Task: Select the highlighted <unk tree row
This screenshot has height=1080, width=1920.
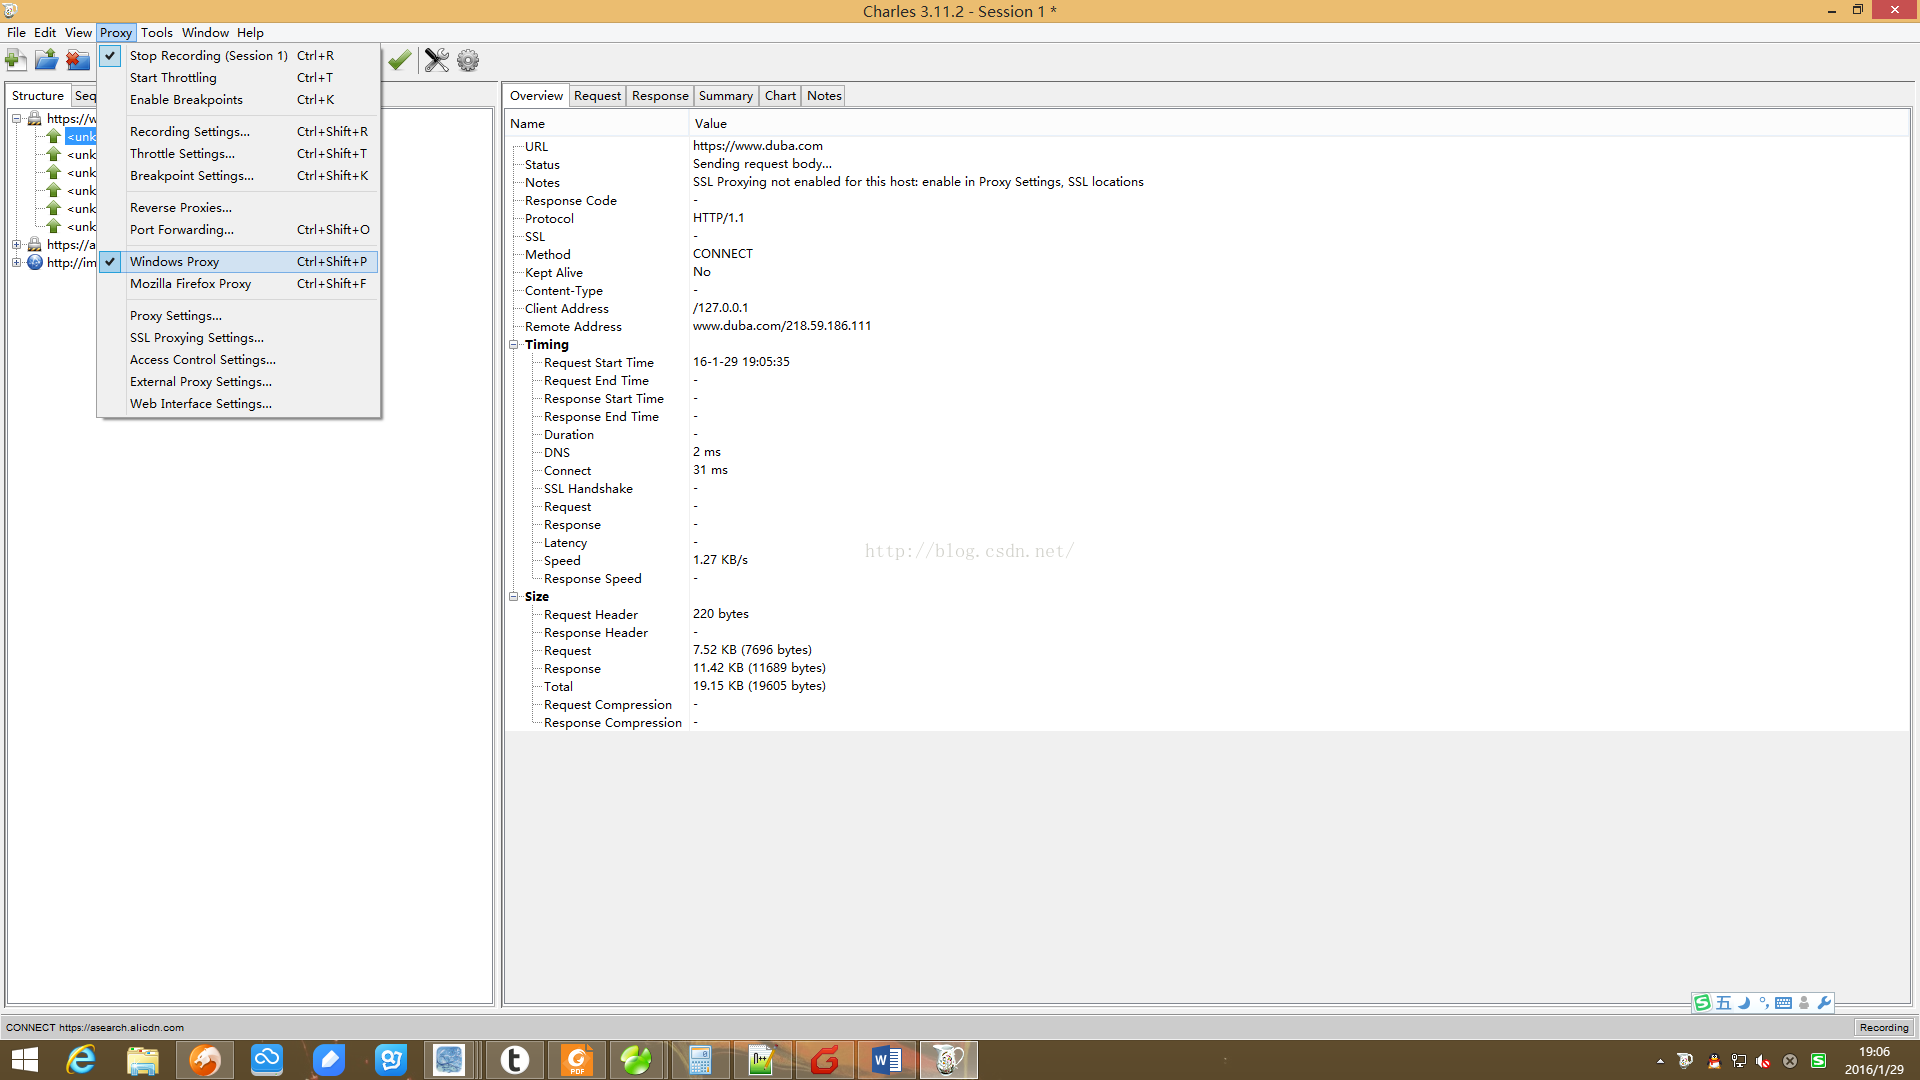Action: [81, 136]
